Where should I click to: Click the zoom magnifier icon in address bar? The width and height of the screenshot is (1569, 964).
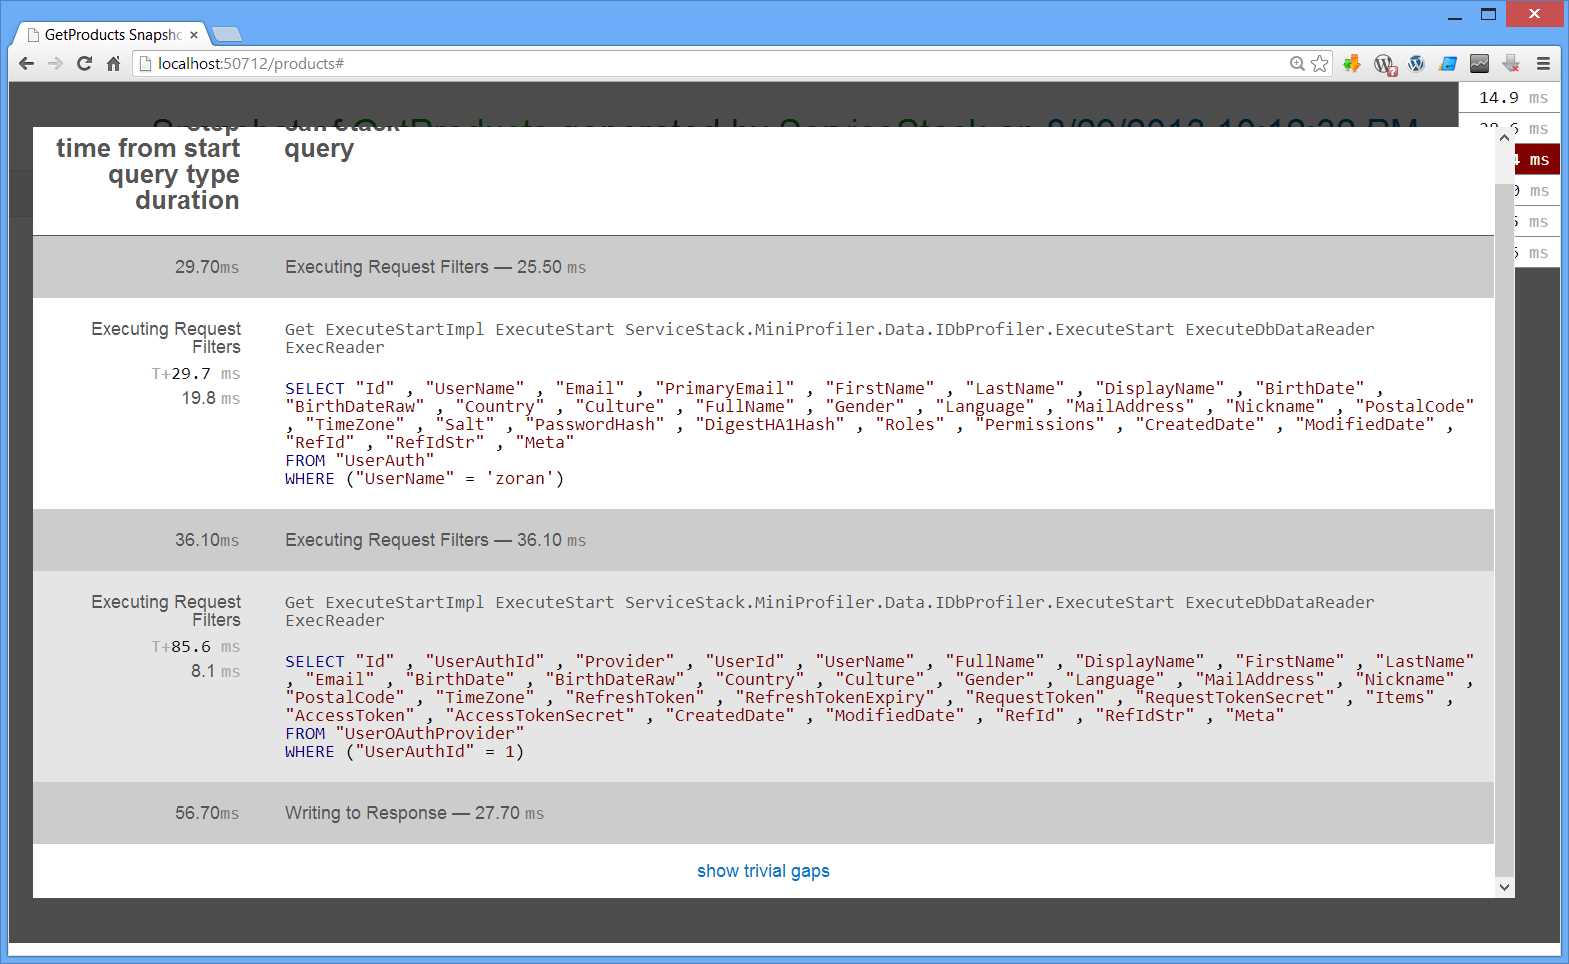[x=1297, y=63]
